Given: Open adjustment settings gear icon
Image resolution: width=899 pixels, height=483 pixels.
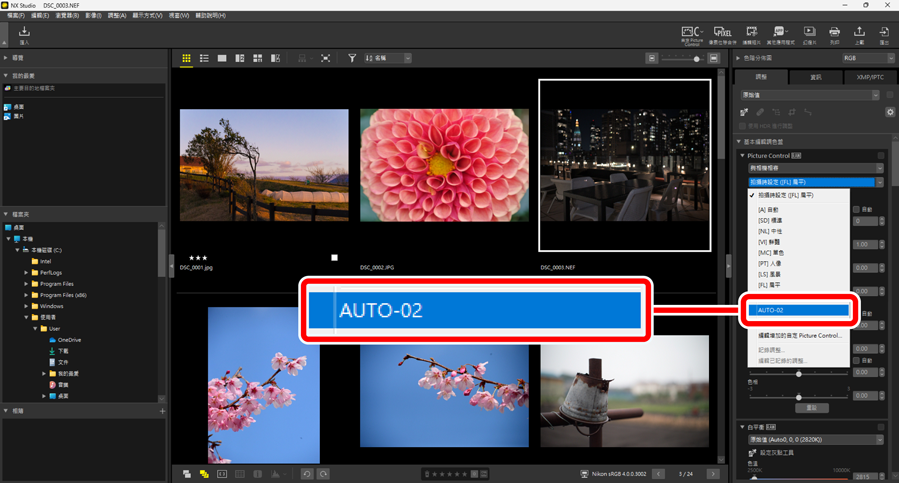Looking at the screenshot, I should click(x=890, y=112).
